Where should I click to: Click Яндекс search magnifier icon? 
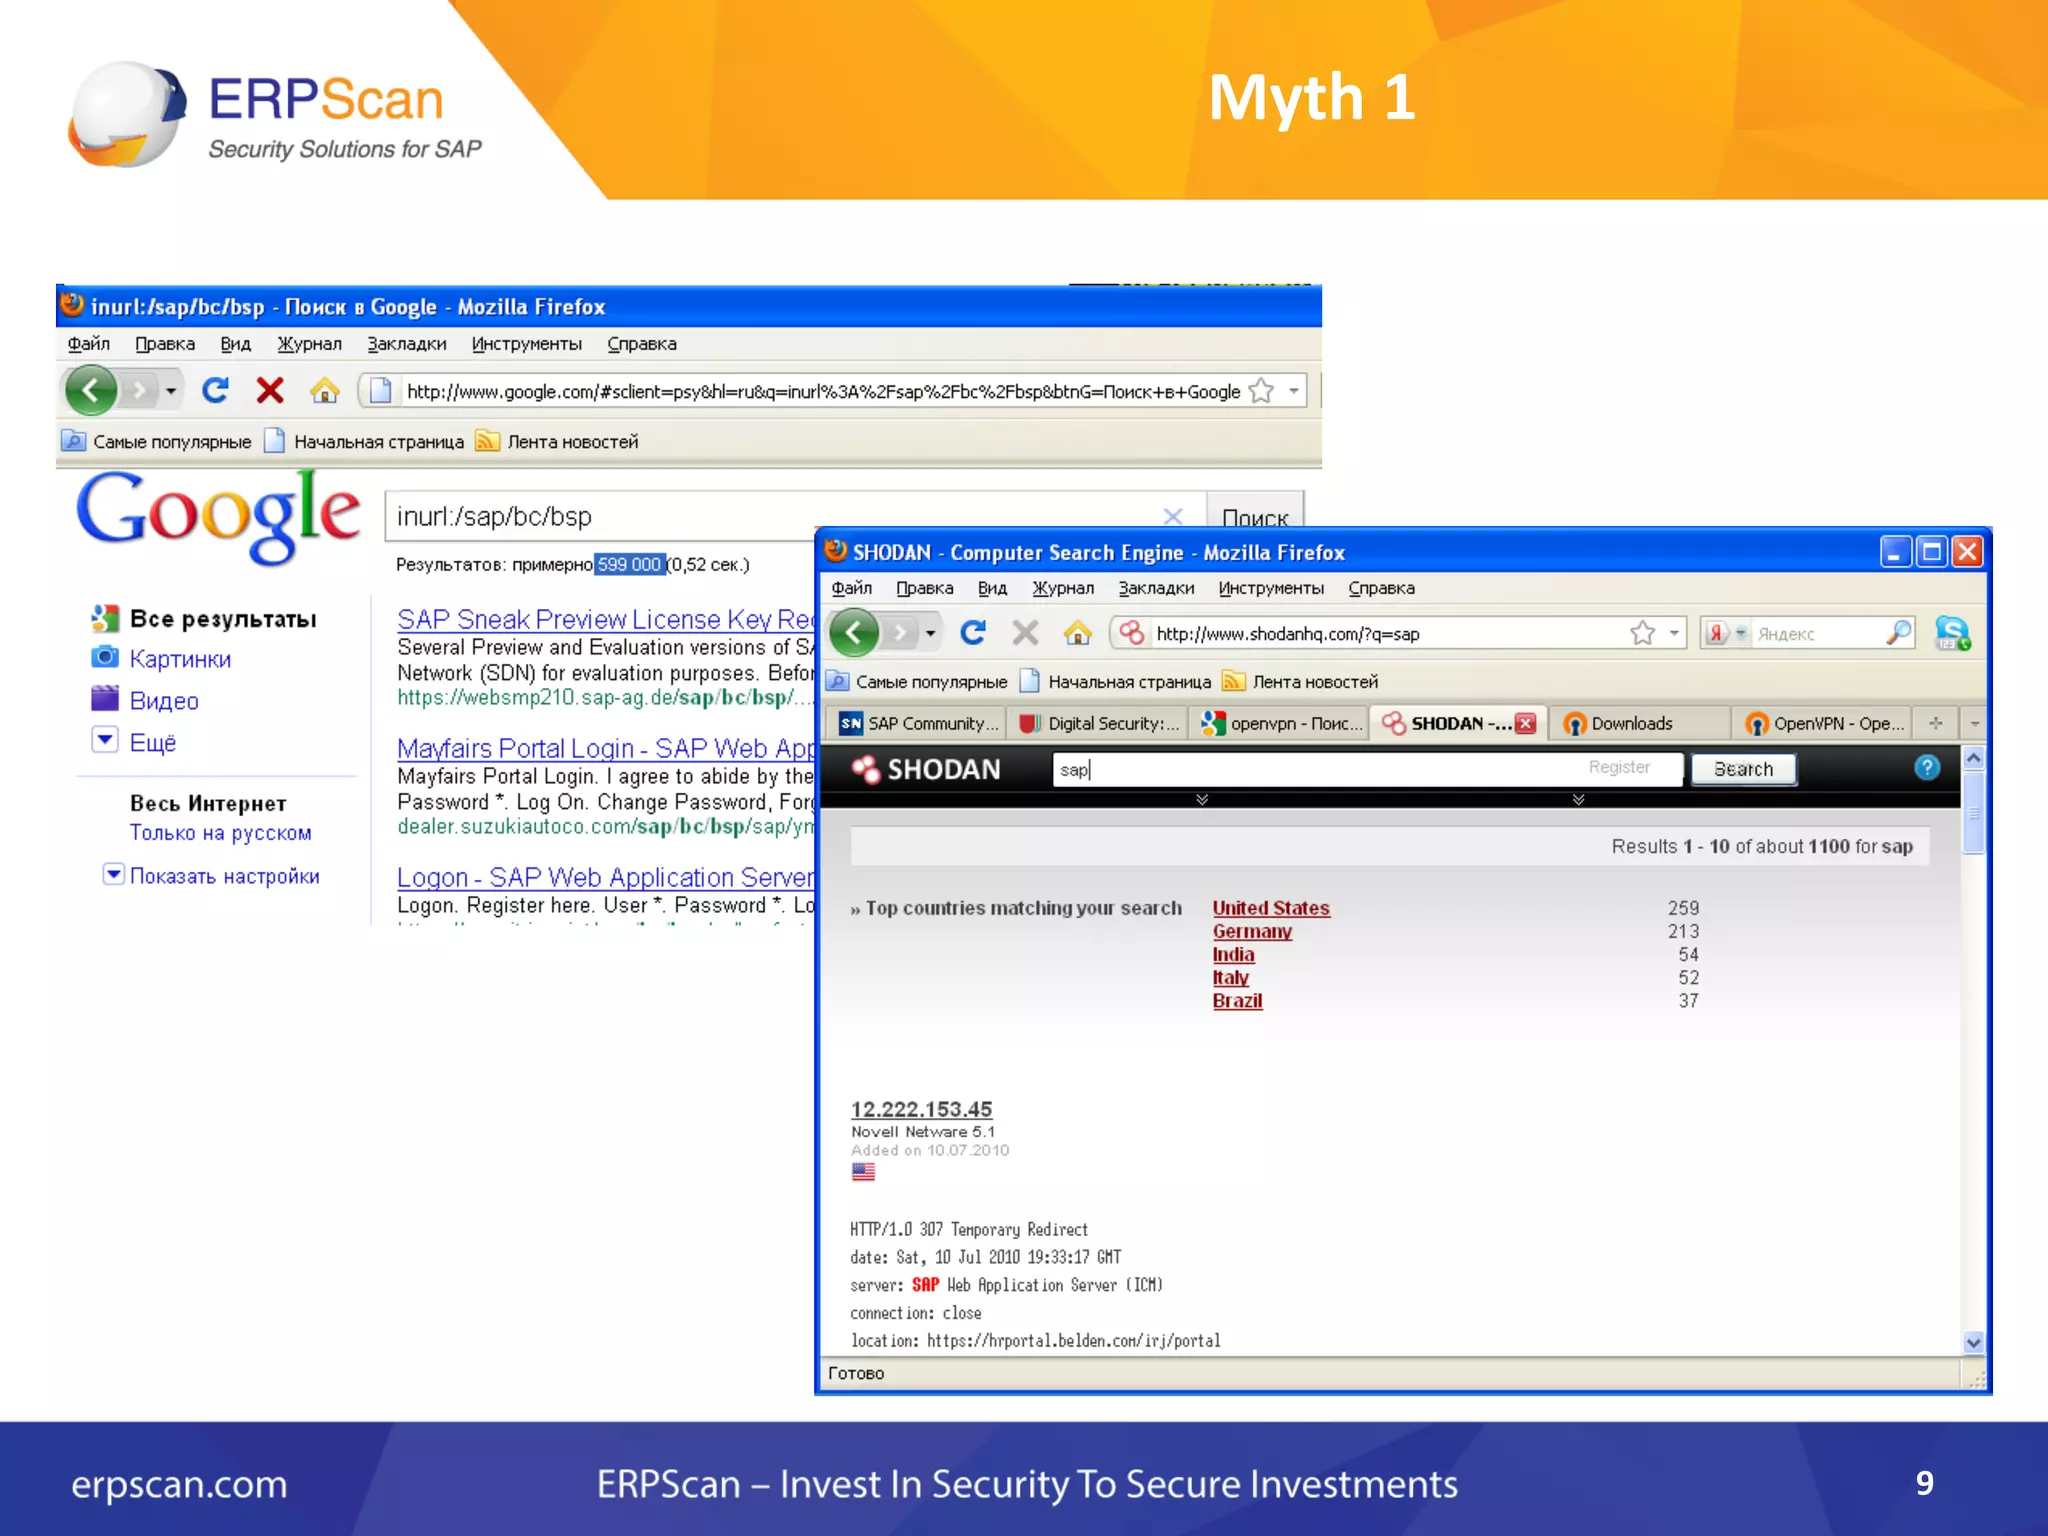[x=1898, y=632]
